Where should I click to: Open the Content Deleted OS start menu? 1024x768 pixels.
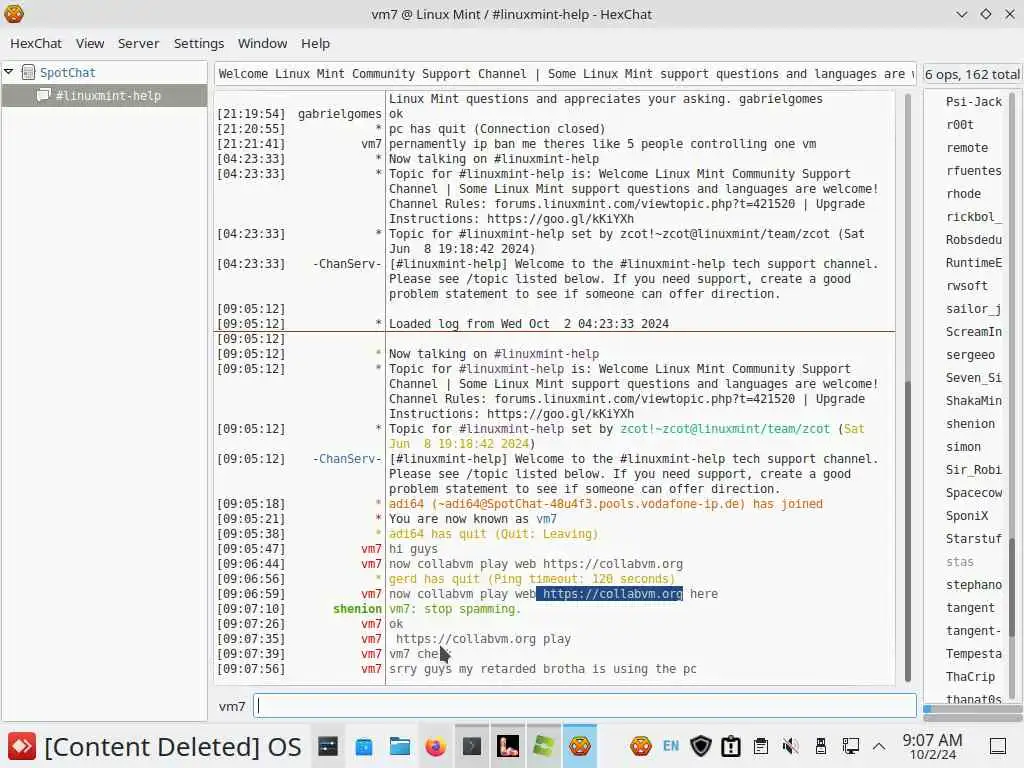[154, 746]
